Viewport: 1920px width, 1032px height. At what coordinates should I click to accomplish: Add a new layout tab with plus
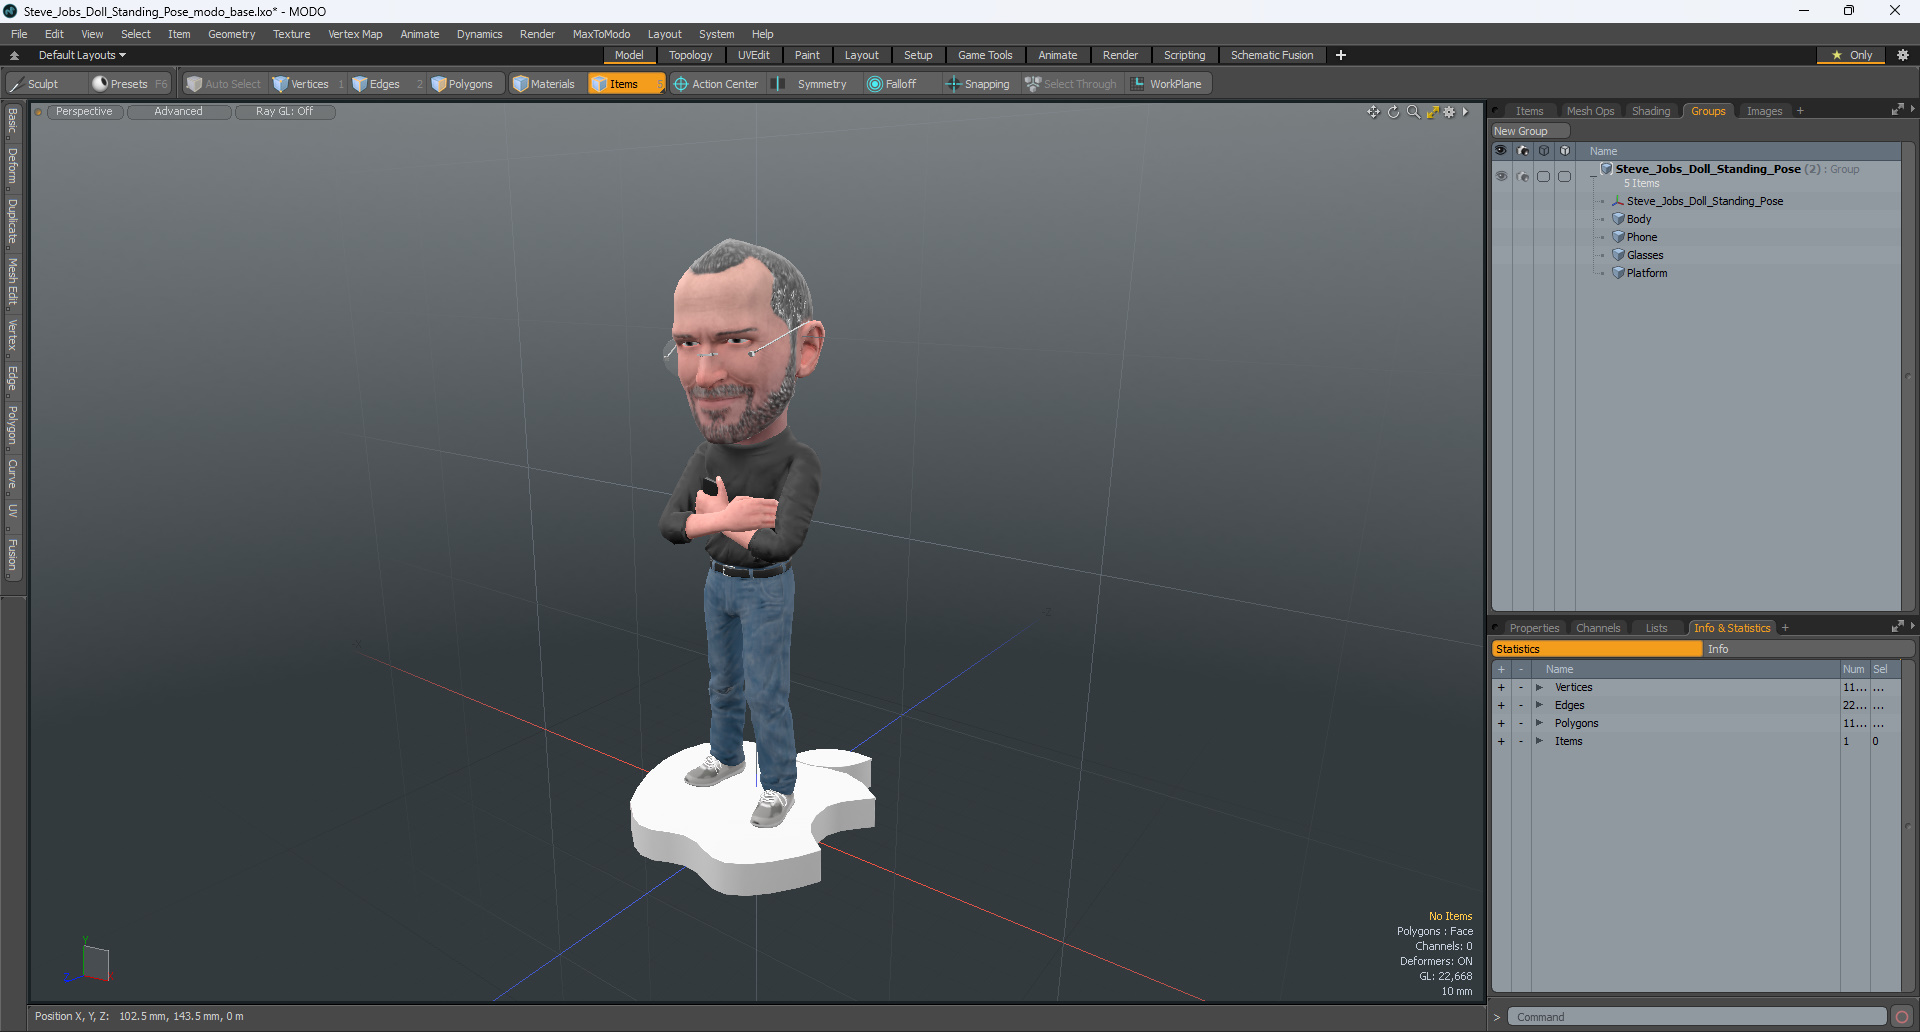[x=1341, y=55]
